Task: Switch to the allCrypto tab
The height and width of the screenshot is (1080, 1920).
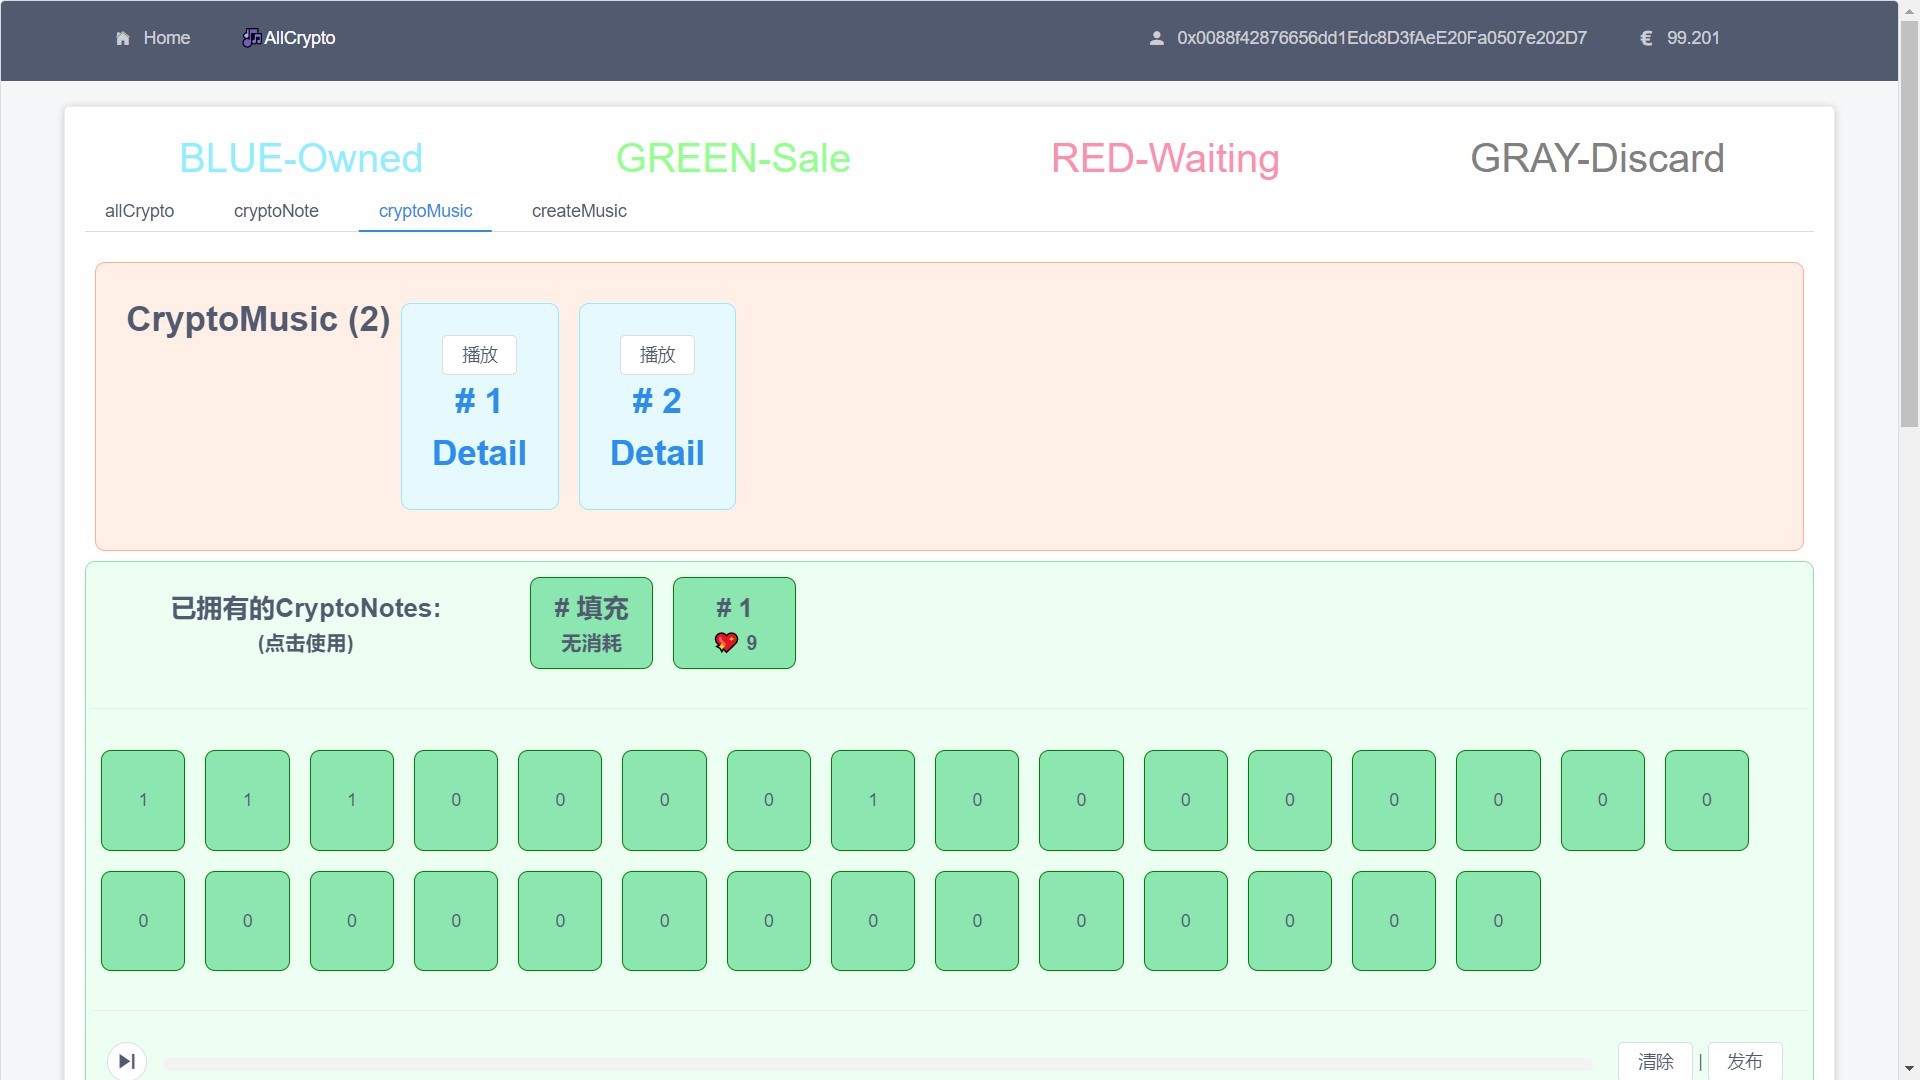Action: pos(139,211)
